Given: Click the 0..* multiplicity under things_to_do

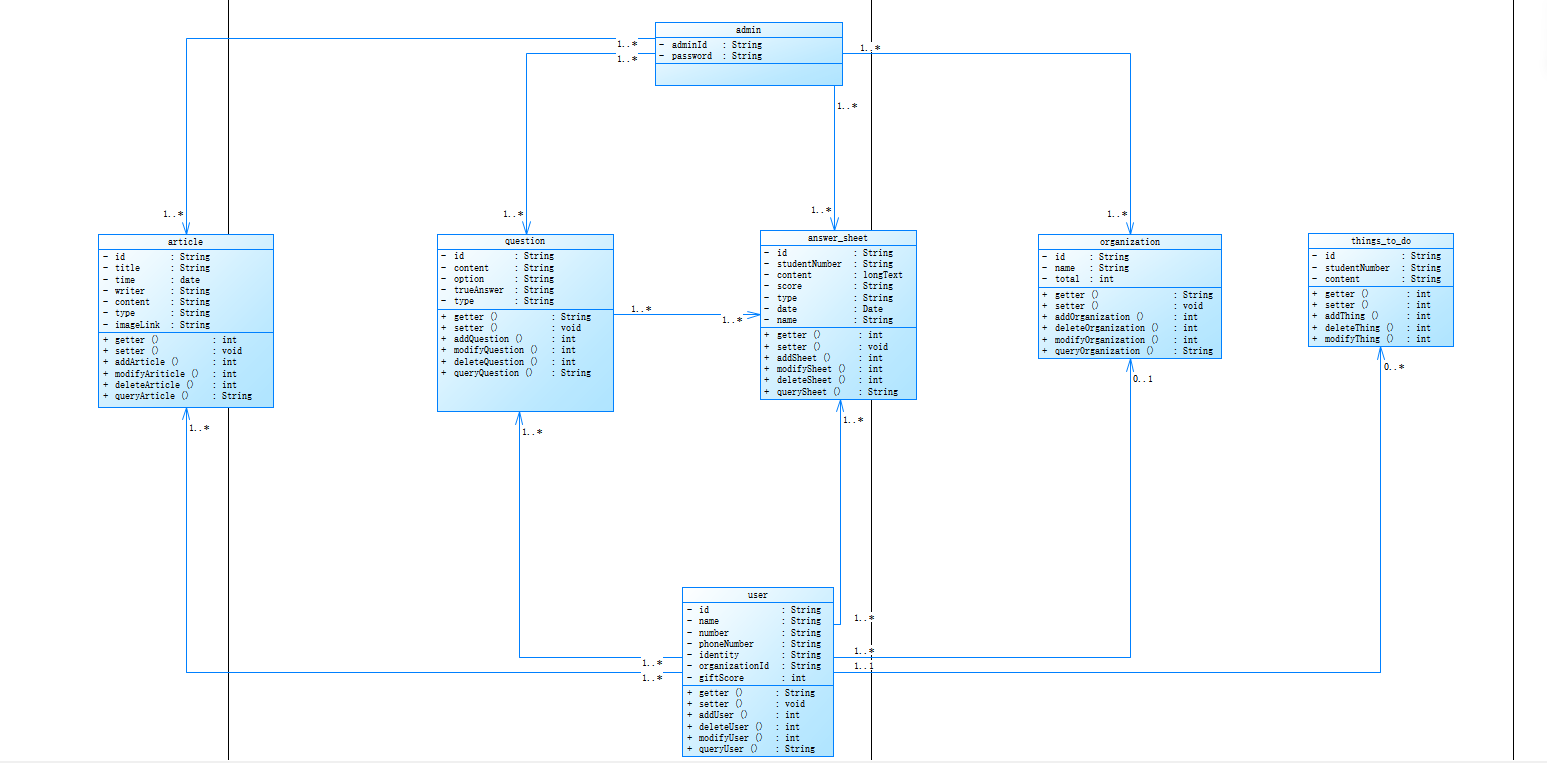Looking at the screenshot, I should (1394, 367).
